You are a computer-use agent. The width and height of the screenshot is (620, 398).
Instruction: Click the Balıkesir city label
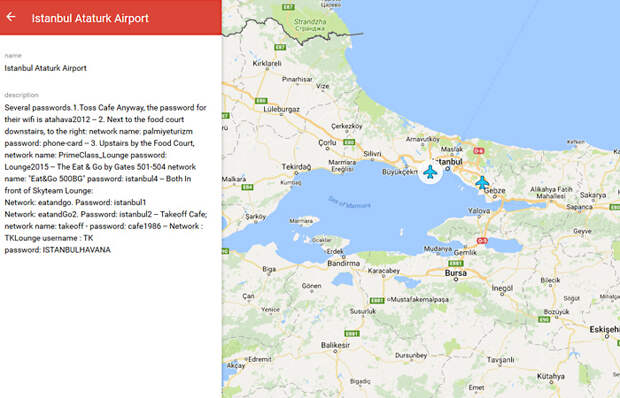pos(335,345)
